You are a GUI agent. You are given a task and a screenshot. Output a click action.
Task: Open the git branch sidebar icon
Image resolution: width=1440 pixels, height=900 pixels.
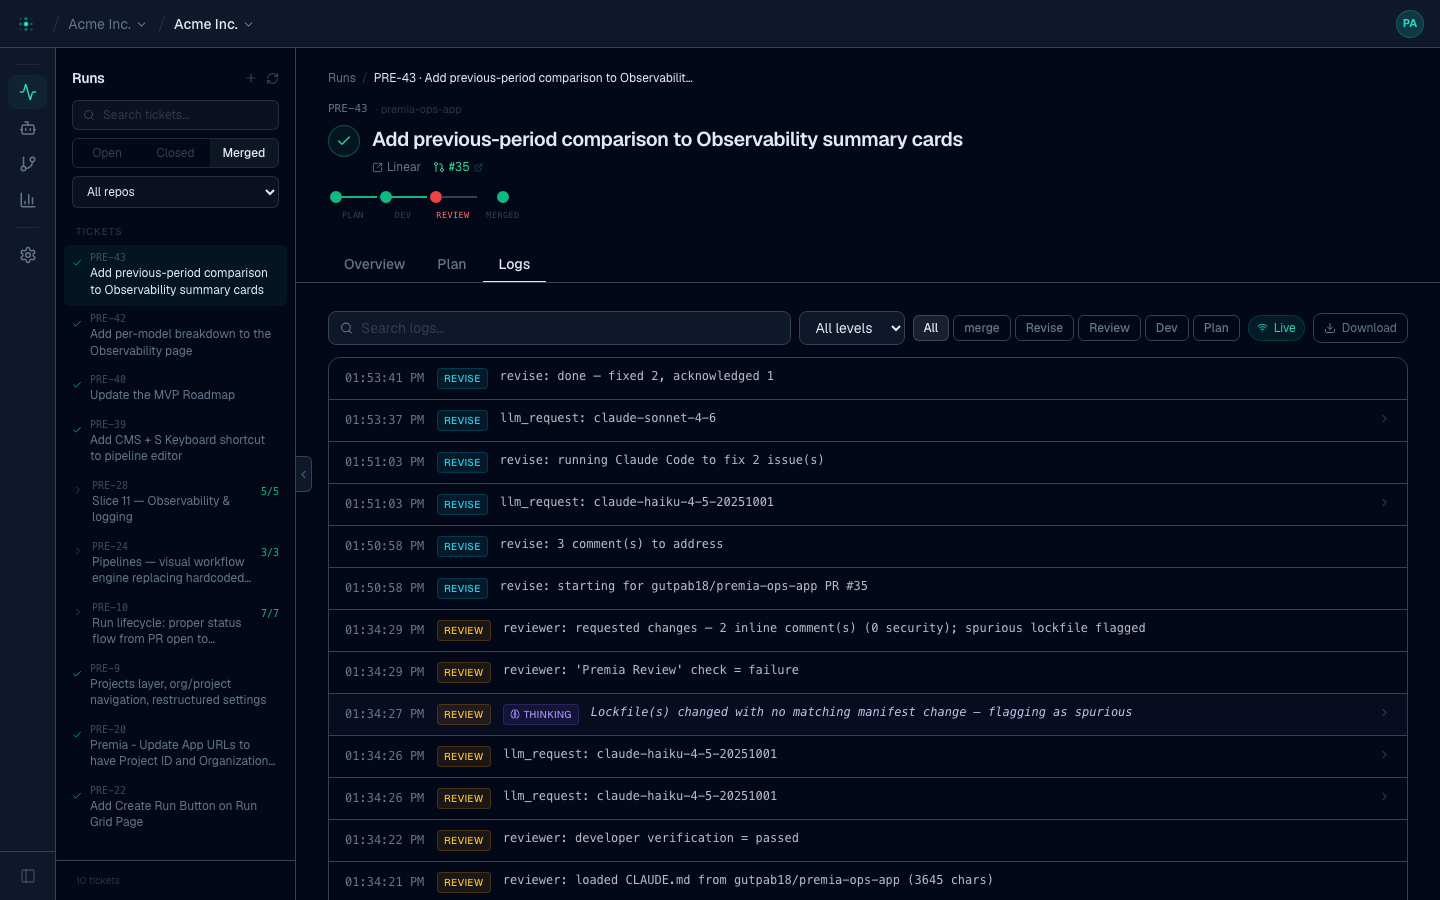pos(28,164)
